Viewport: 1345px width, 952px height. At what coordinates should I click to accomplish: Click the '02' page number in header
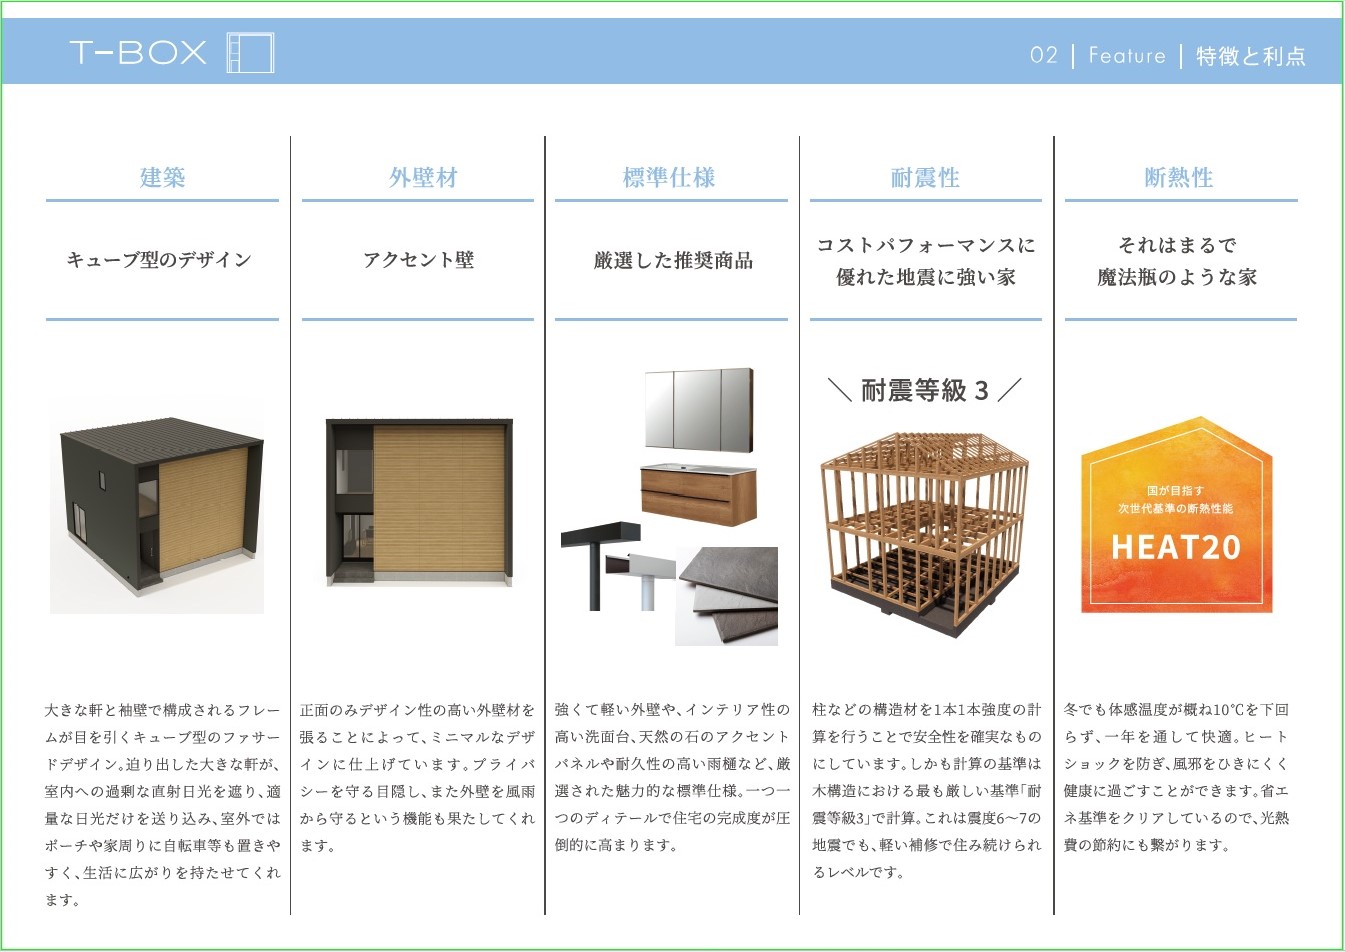[x=1044, y=55]
